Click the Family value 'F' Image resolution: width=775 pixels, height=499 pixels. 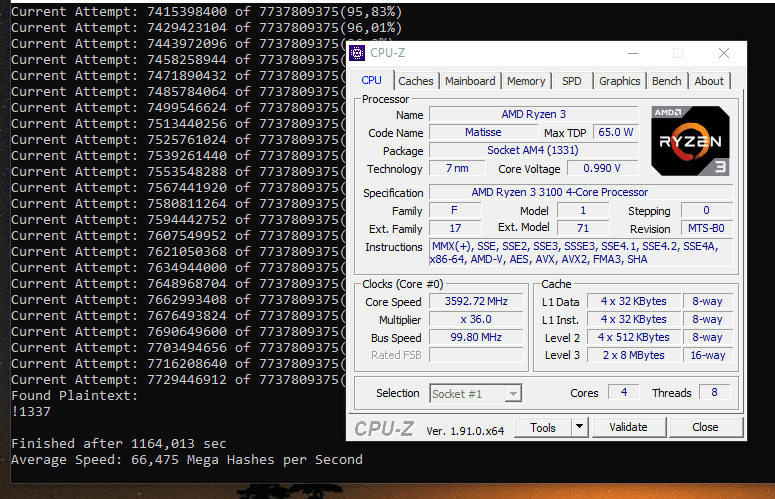[x=455, y=210]
